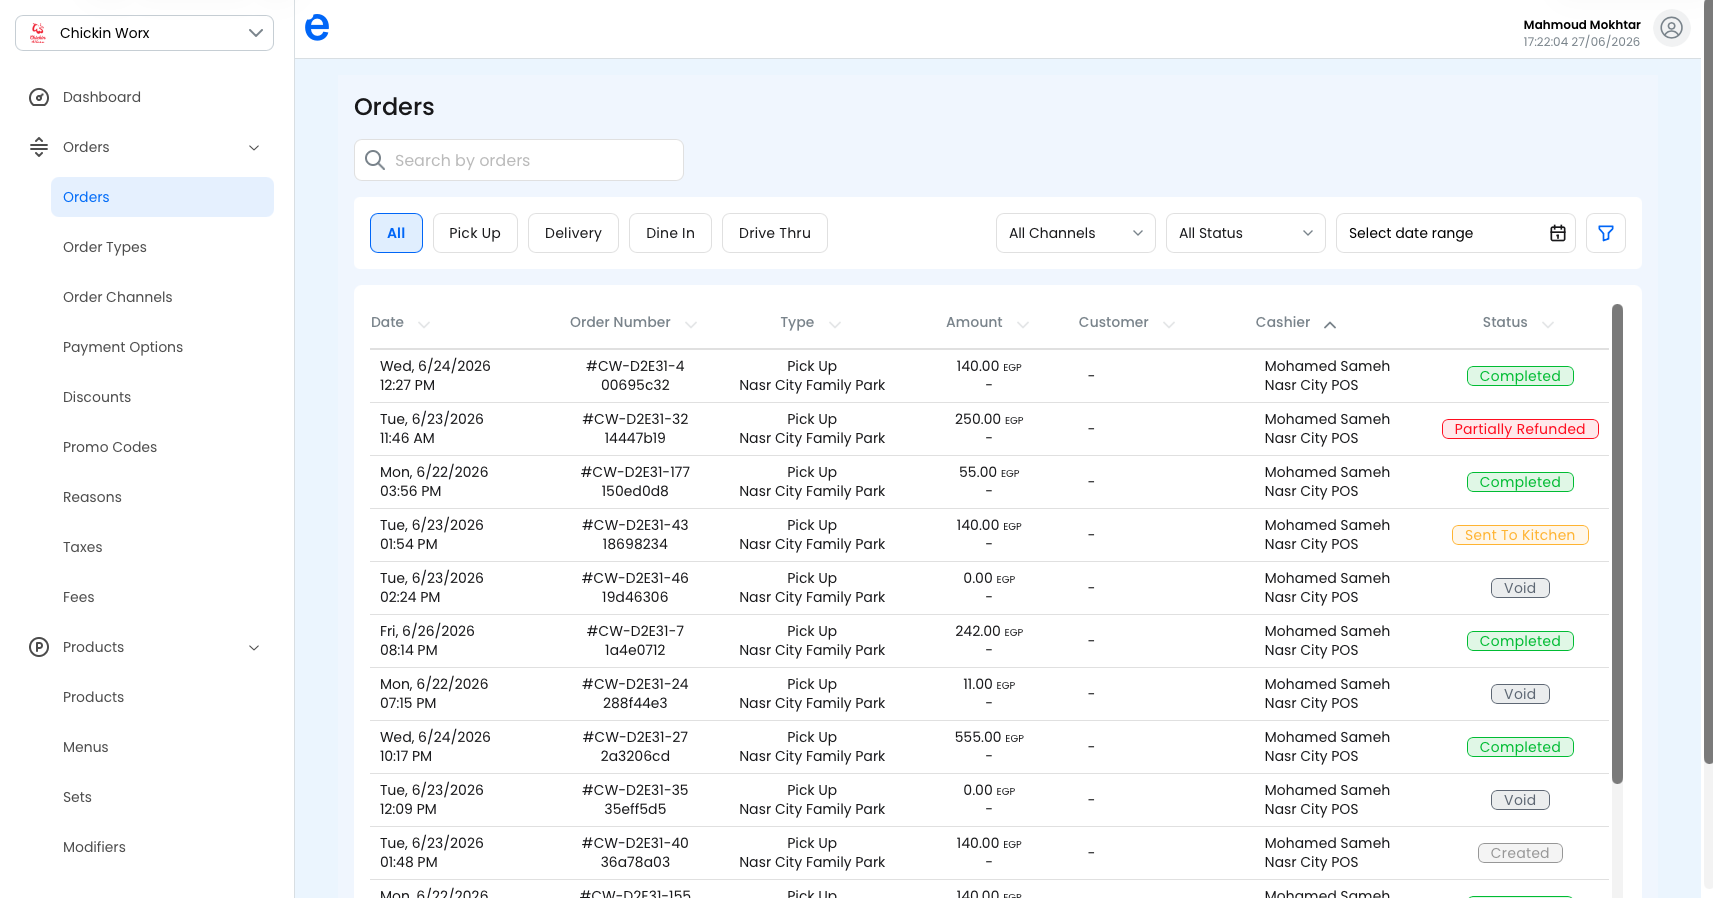Click the Mahmoud Mokhtar user name
Screen dimensions: 1713x898
coord(1582,25)
